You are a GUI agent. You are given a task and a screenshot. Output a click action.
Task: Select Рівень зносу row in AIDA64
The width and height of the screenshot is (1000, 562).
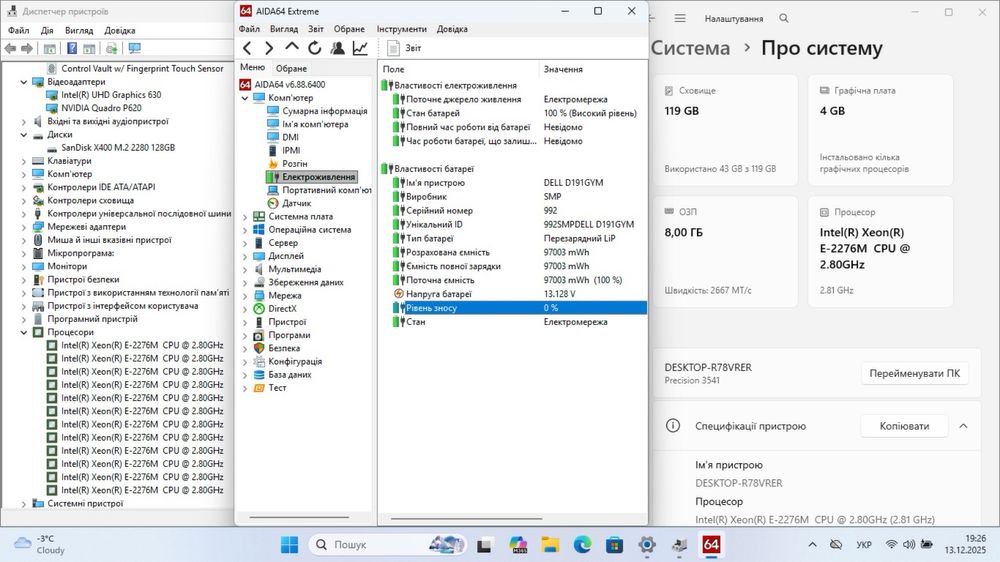click(x=519, y=308)
